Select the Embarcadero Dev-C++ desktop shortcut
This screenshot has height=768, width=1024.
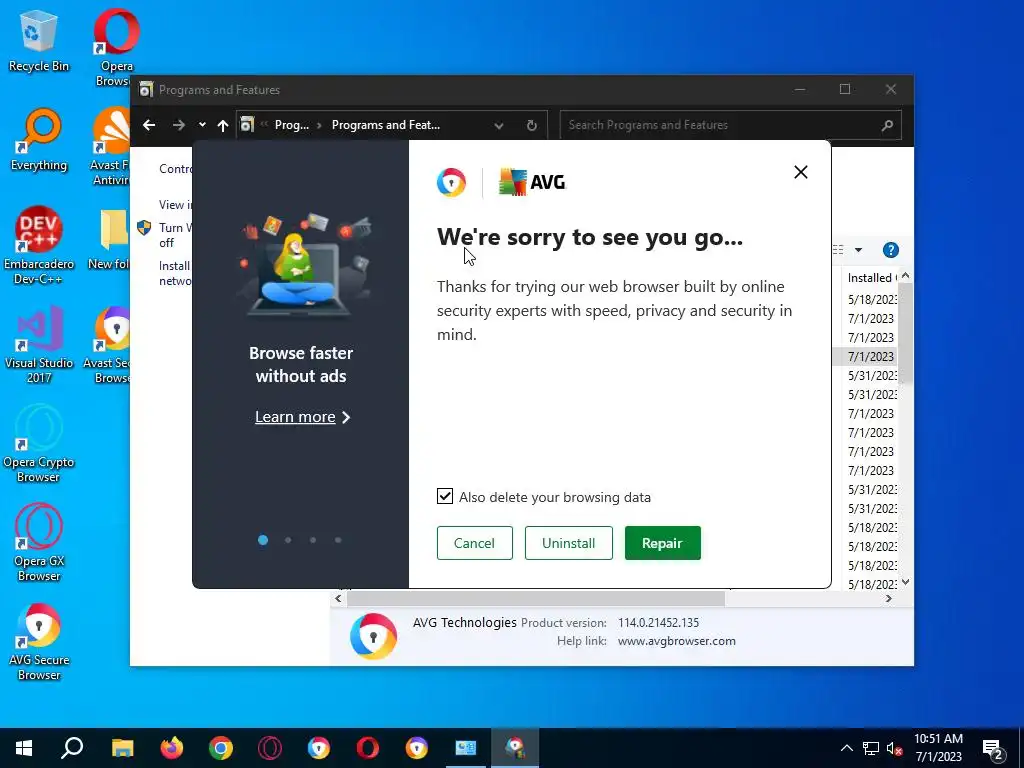(x=39, y=246)
